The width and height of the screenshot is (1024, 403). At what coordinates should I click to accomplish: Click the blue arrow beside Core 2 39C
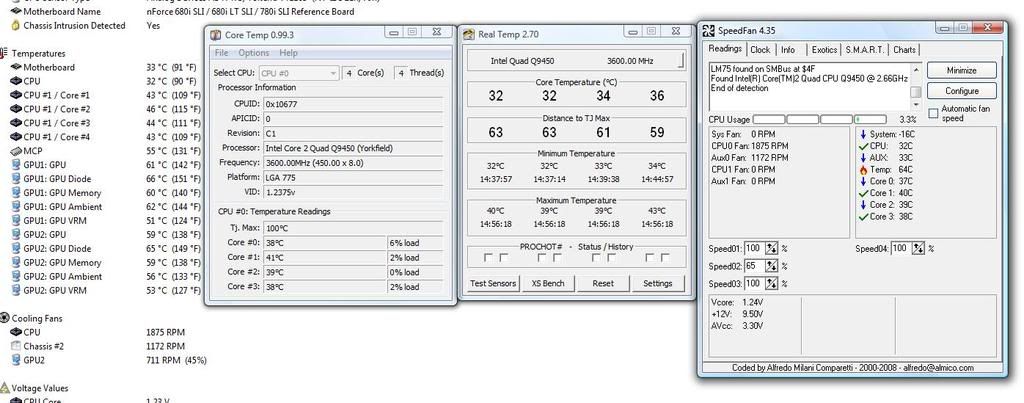click(864, 205)
